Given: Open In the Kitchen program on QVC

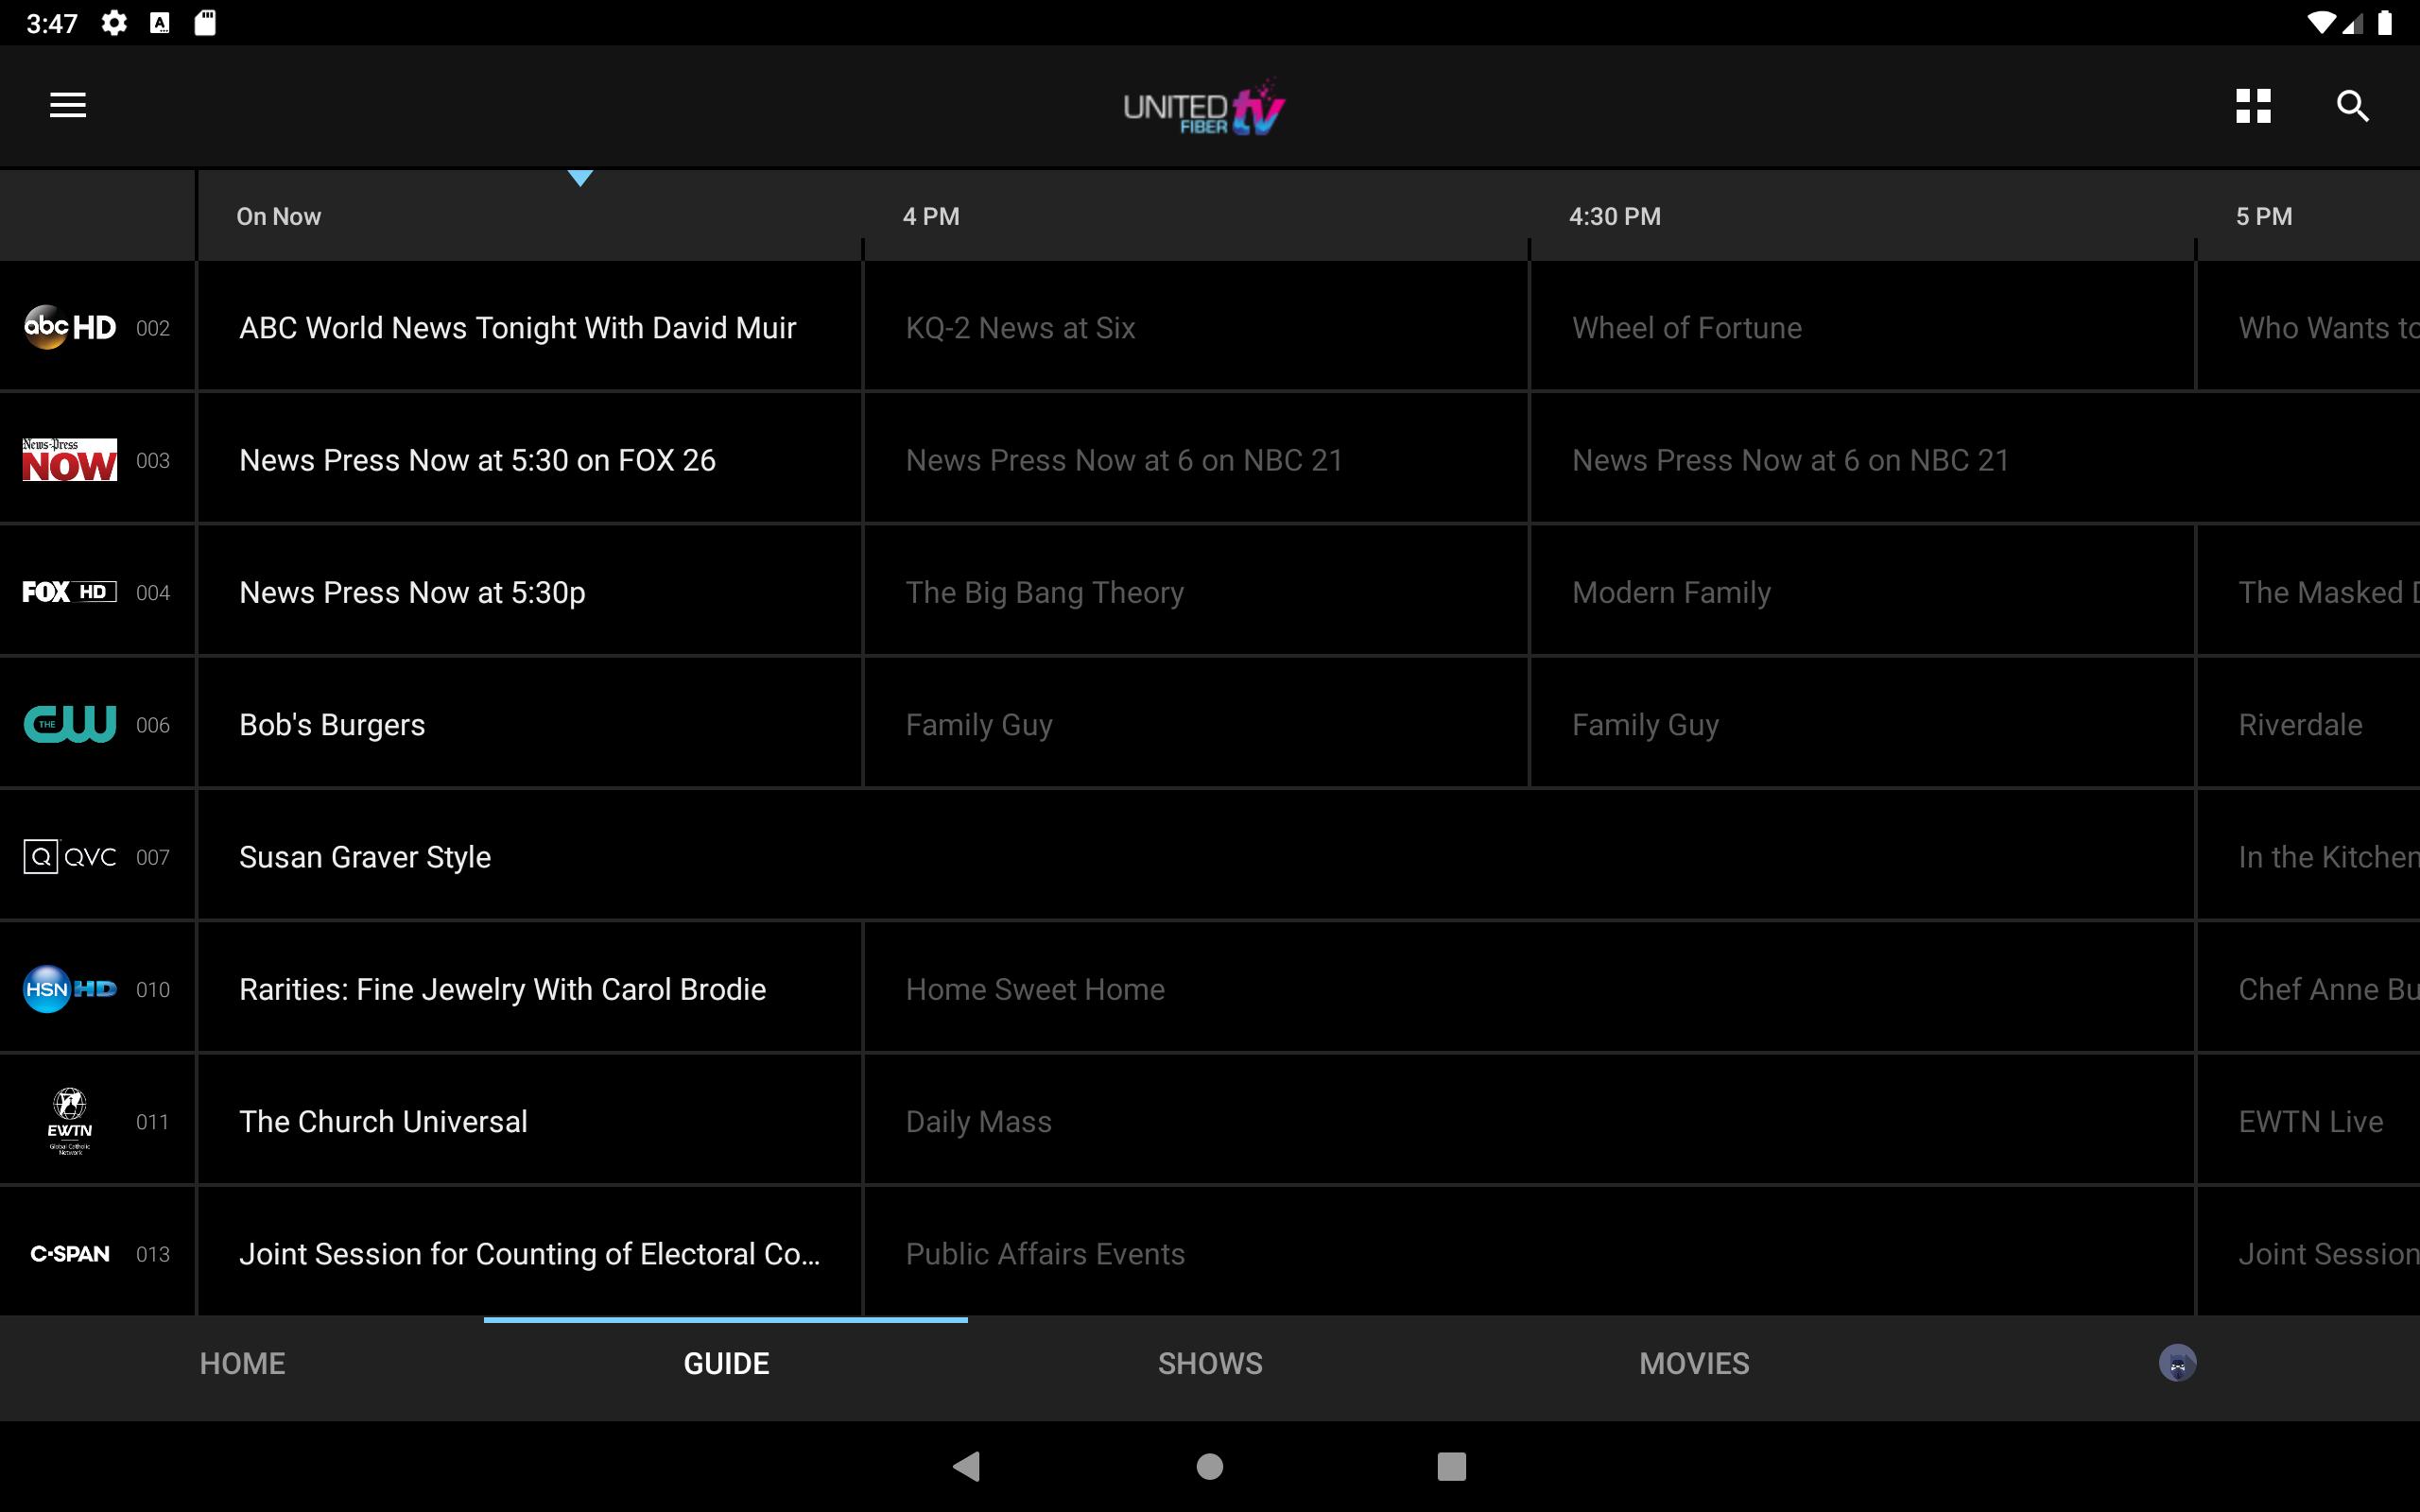Looking at the screenshot, I should coord(2309,857).
